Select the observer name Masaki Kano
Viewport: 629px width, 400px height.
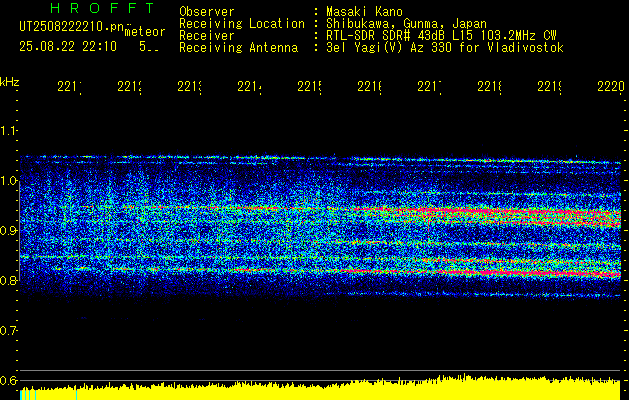tap(364, 12)
